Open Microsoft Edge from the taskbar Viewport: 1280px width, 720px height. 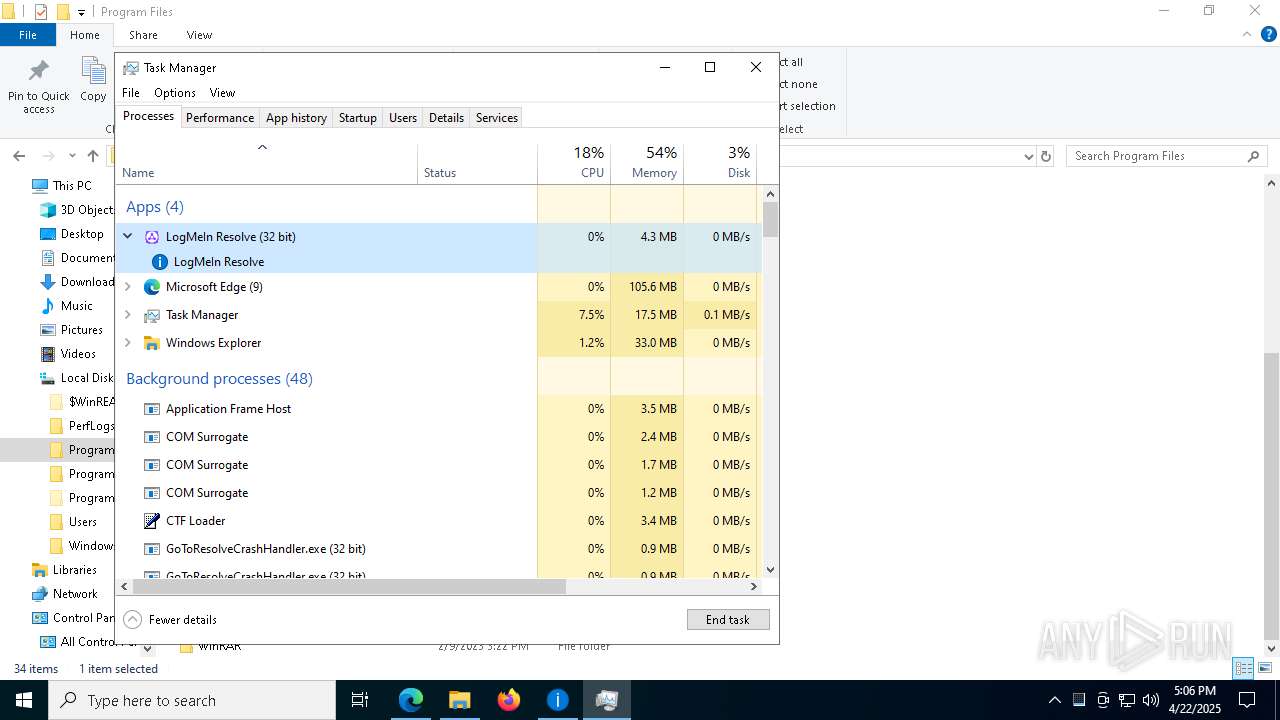point(411,700)
